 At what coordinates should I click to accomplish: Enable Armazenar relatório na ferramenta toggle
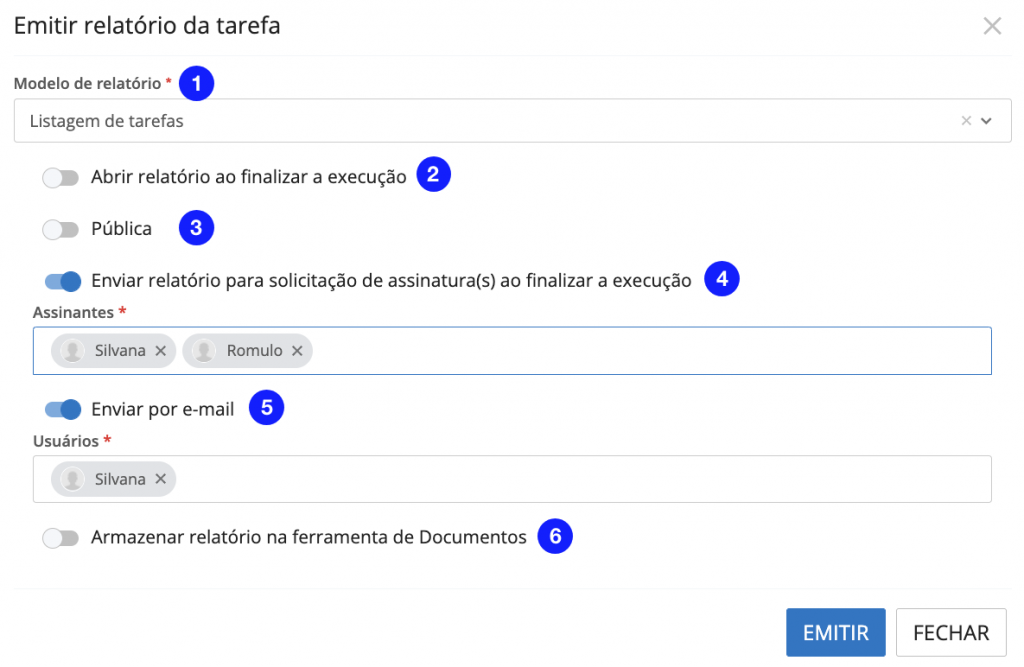(61, 538)
